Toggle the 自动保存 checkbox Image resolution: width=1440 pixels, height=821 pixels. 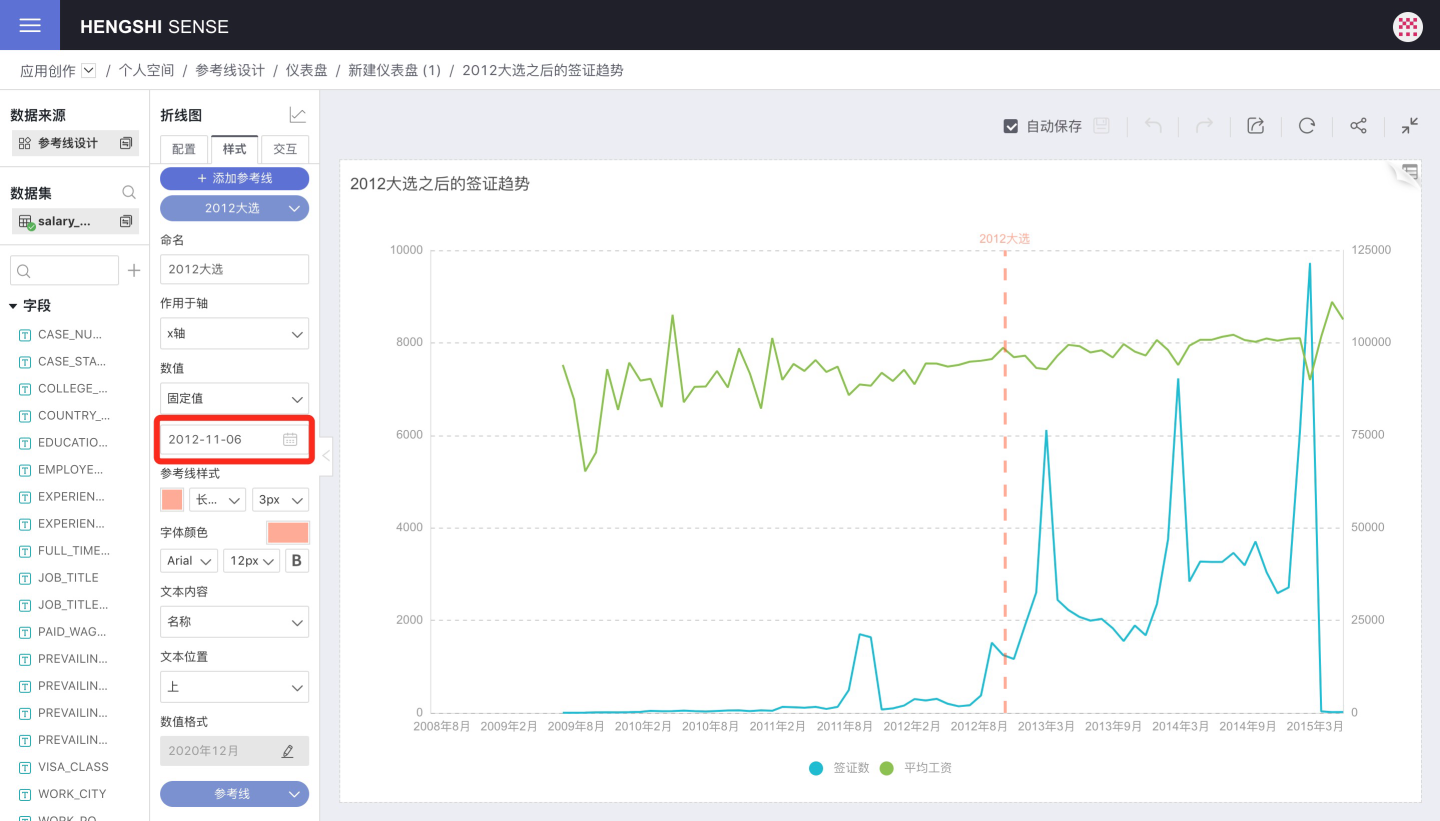1010,126
